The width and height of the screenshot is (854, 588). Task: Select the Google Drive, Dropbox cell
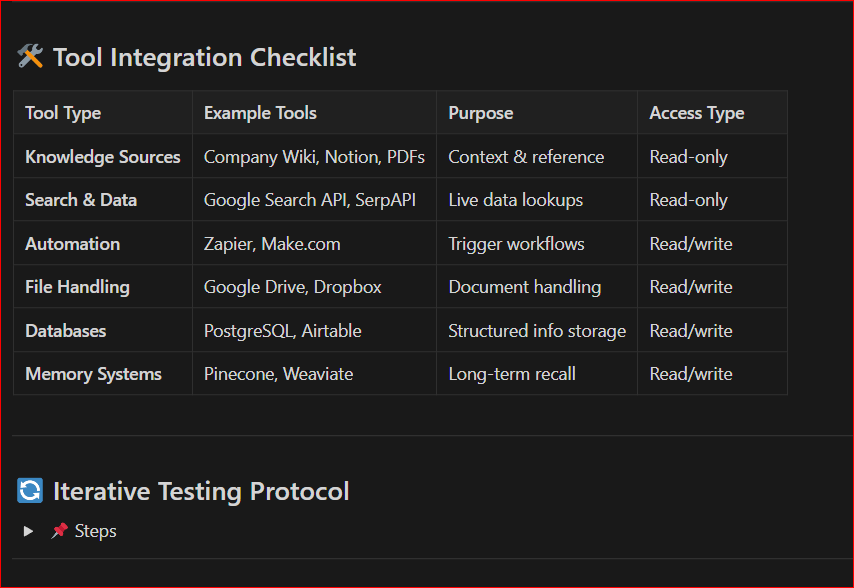pyautogui.click(x=293, y=287)
